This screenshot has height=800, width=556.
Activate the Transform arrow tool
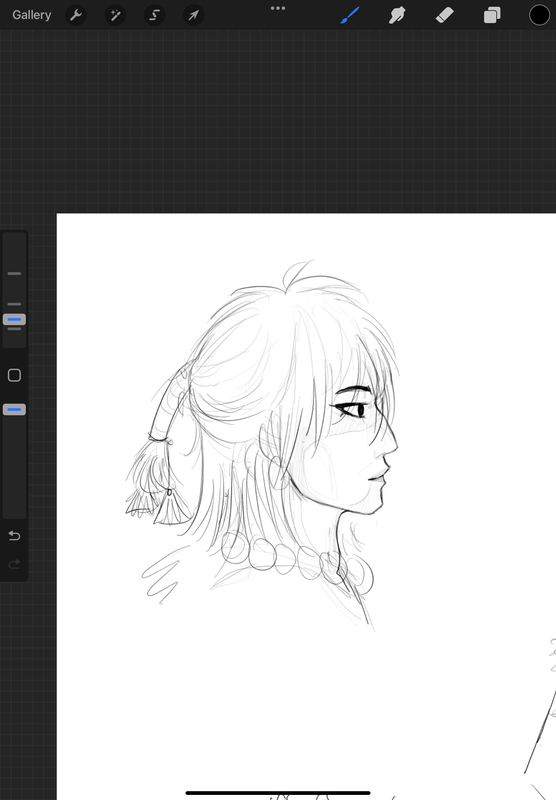[x=194, y=15]
